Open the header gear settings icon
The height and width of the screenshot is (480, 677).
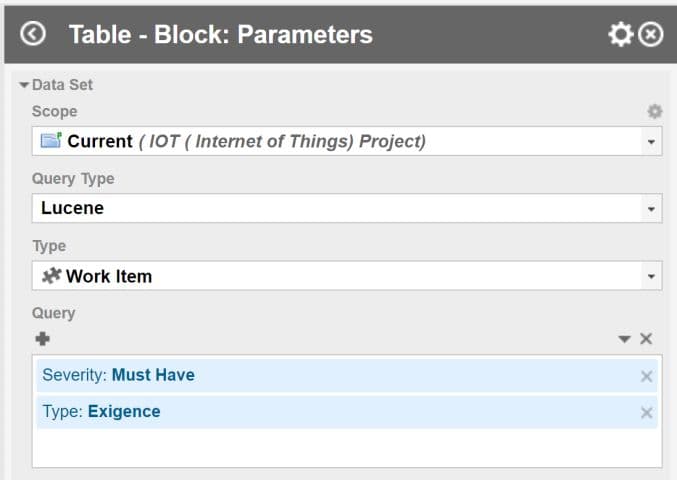(620, 34)
